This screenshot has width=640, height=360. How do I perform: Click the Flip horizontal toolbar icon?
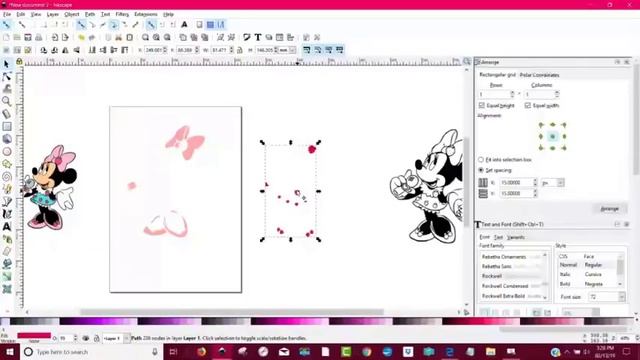point(65,50)
